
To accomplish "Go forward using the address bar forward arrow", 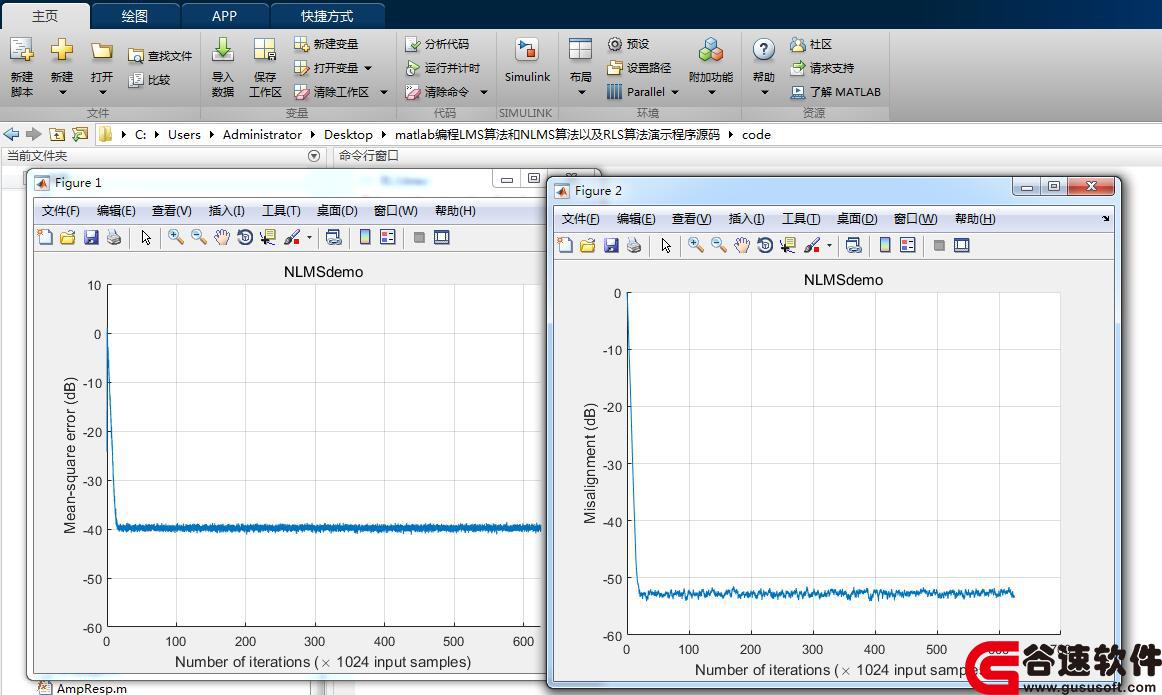I will pyautogui.click(x=33, y=134).
